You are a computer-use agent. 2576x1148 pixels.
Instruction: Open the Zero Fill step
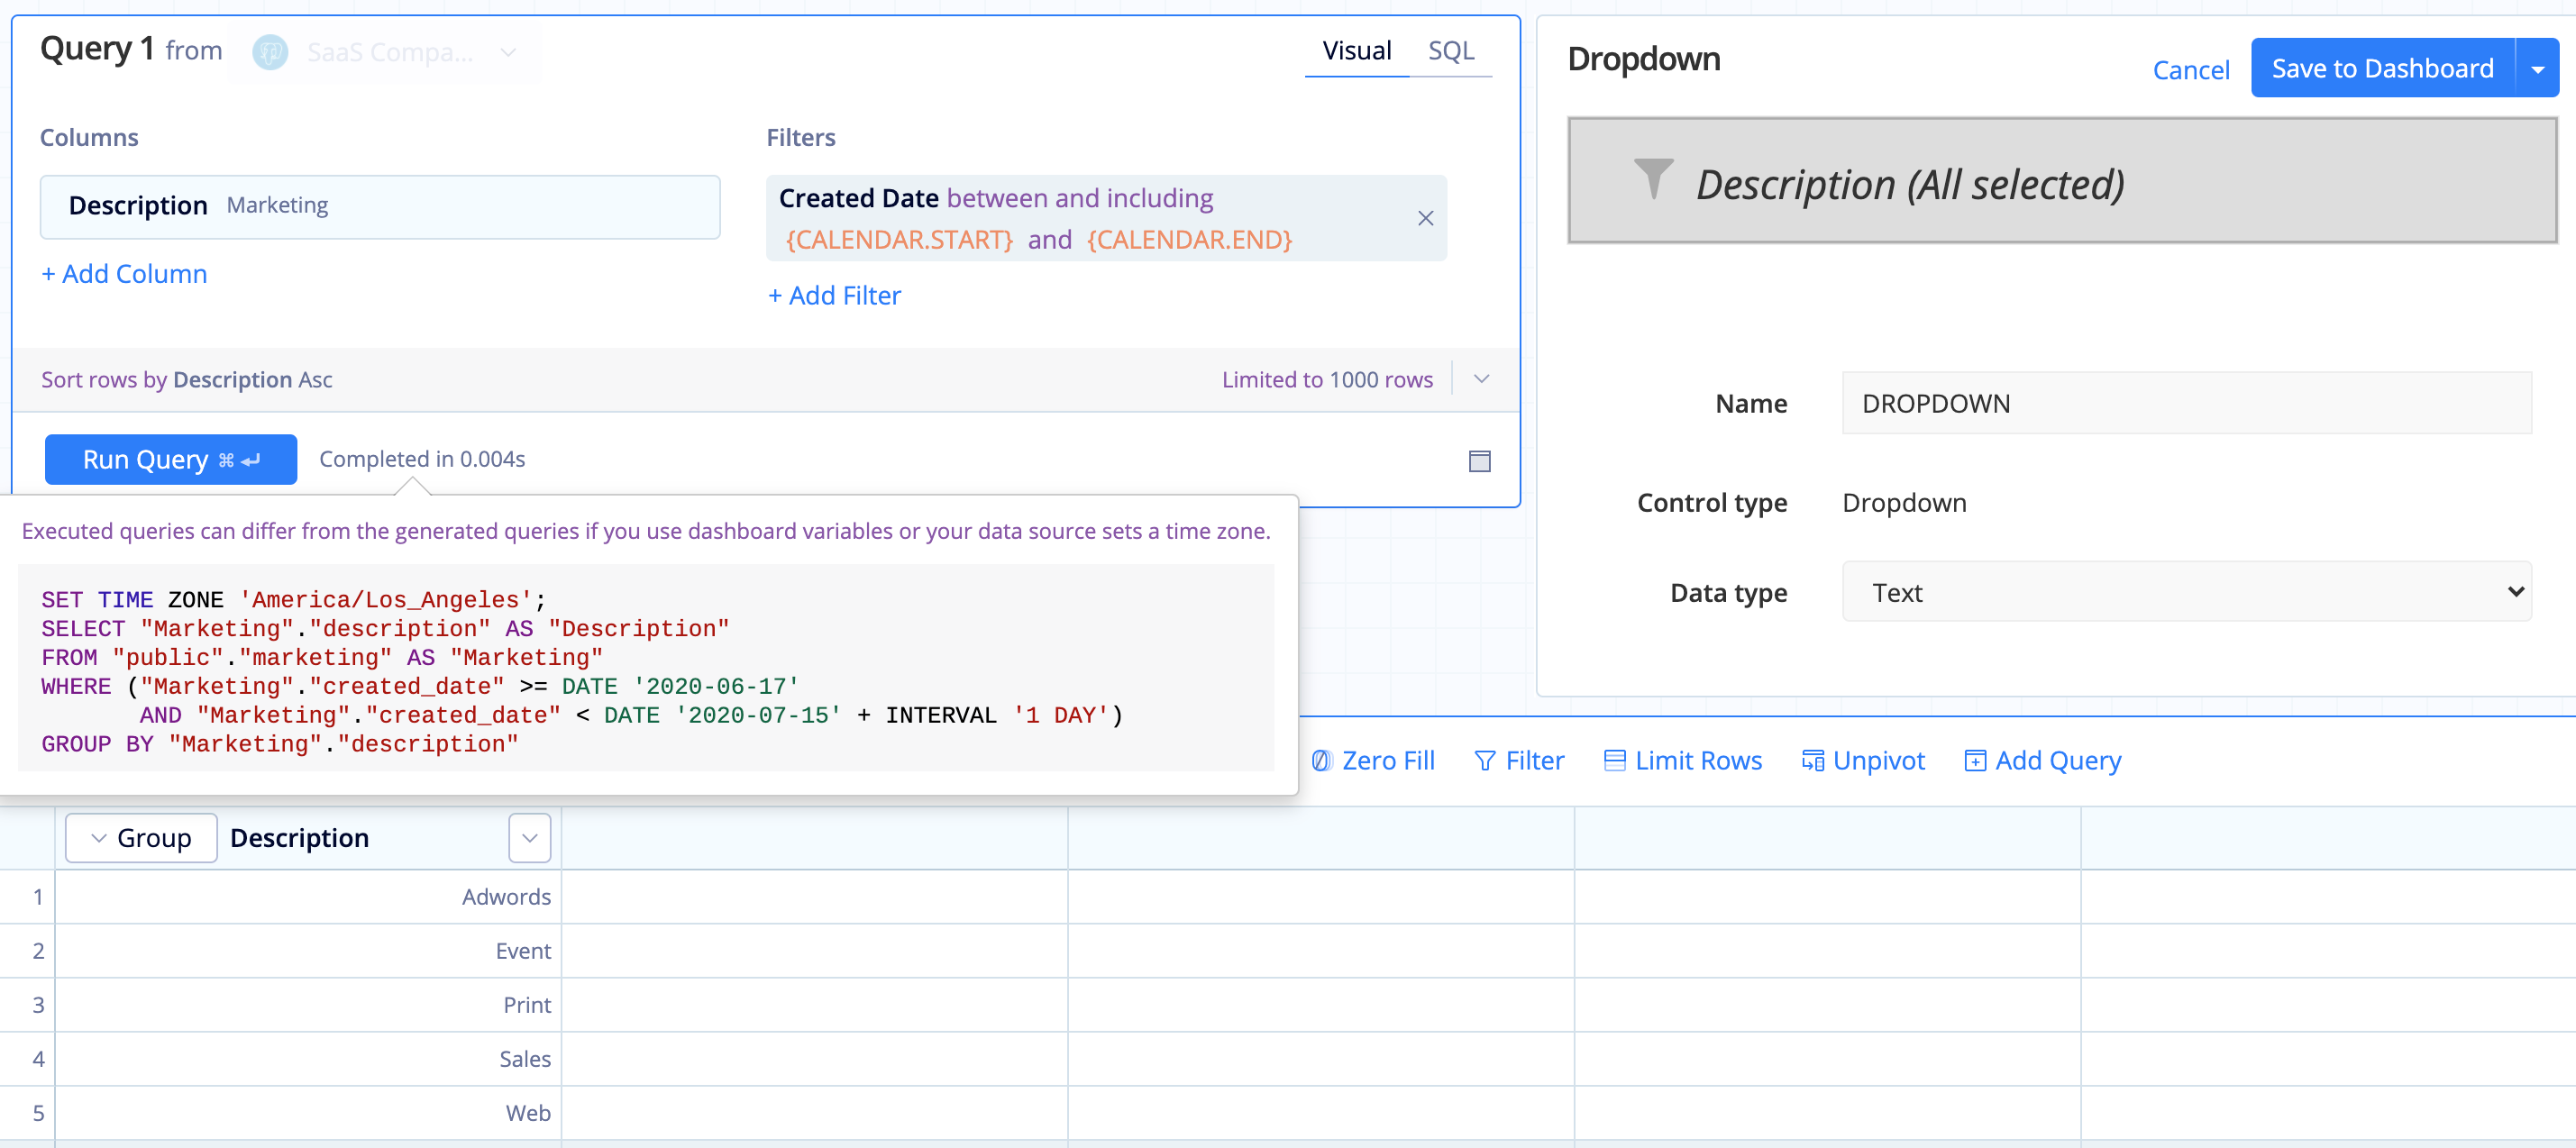coord(1373,761)
